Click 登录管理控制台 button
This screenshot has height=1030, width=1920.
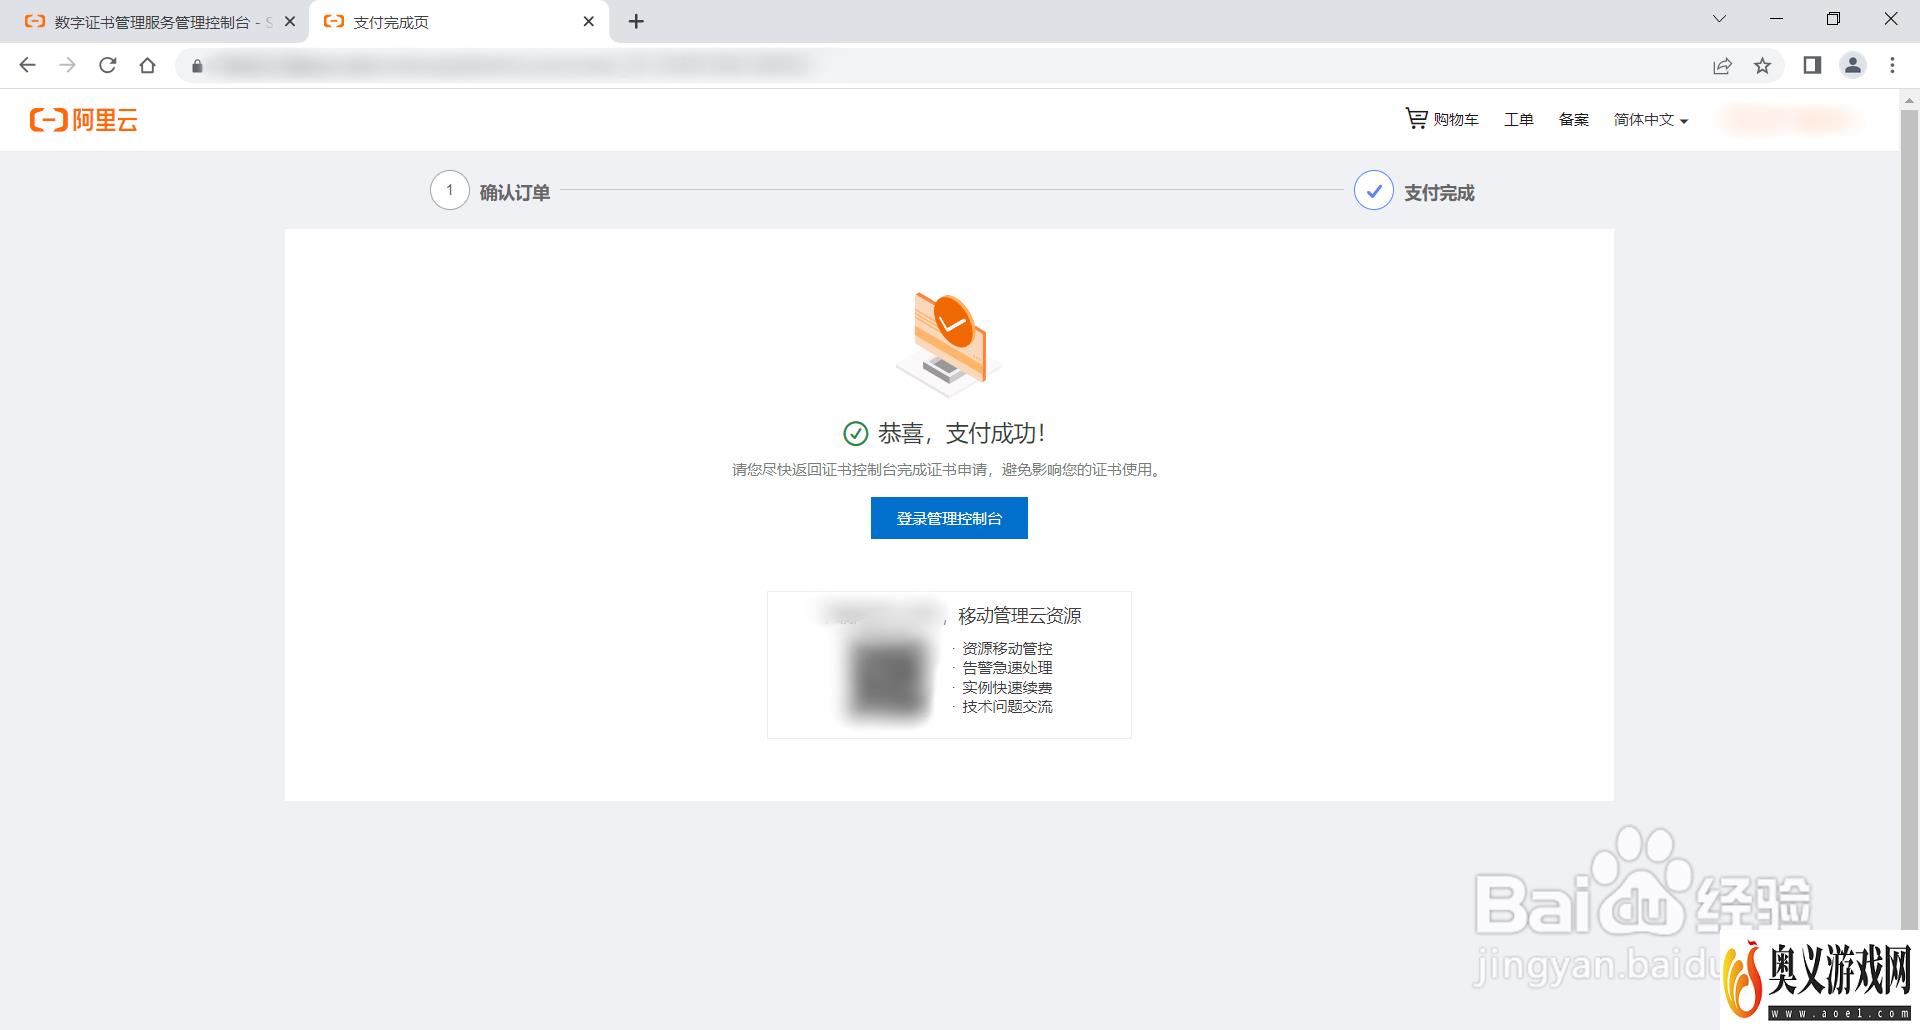click(949, 518)
